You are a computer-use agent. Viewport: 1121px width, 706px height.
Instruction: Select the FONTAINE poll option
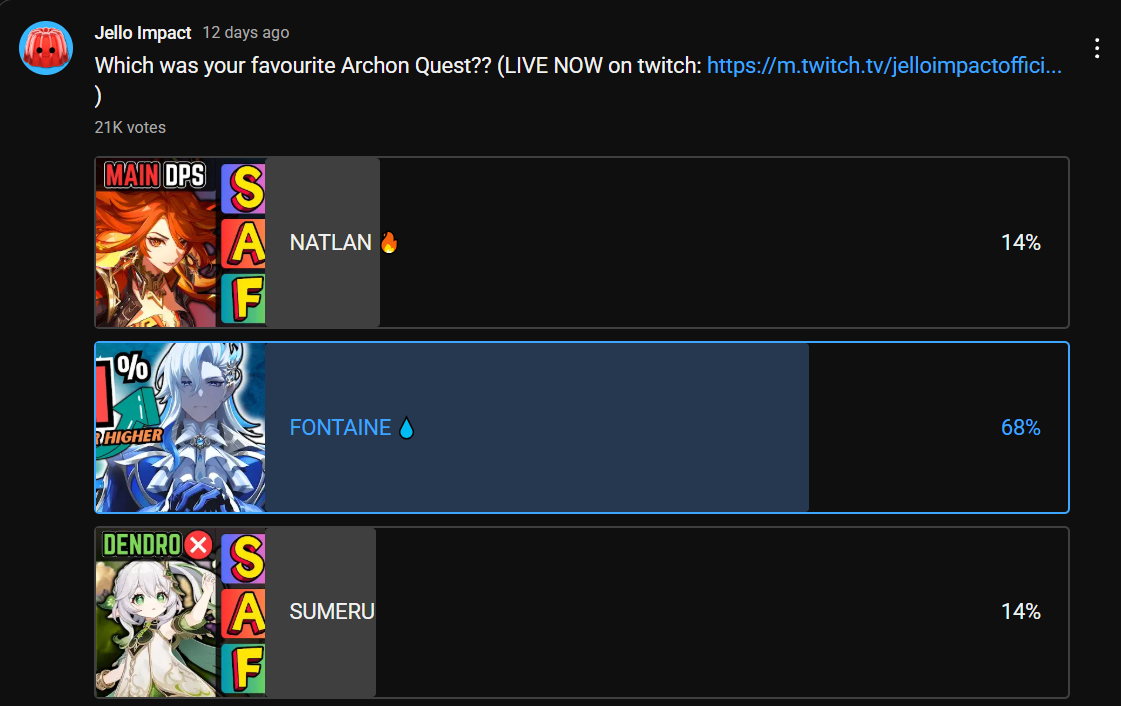click(582, 427)
